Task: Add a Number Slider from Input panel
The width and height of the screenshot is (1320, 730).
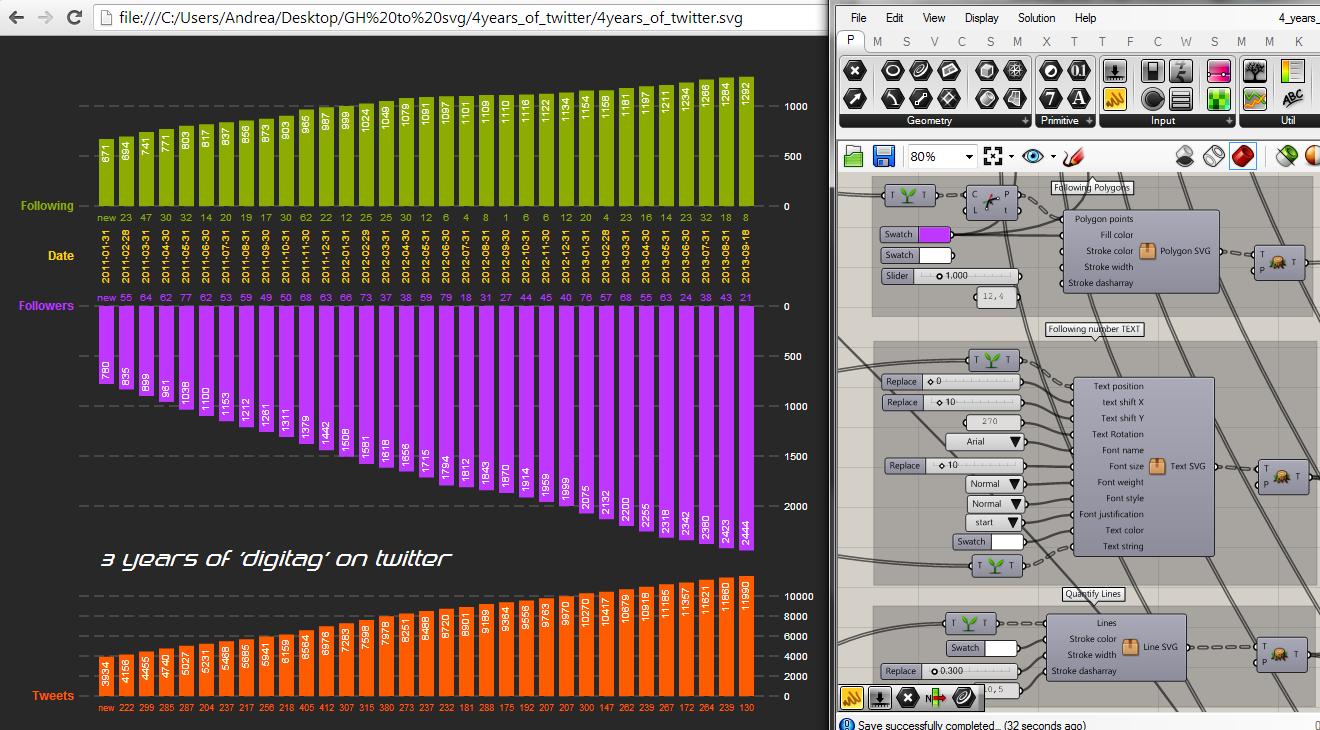Action: (1115, 71)
